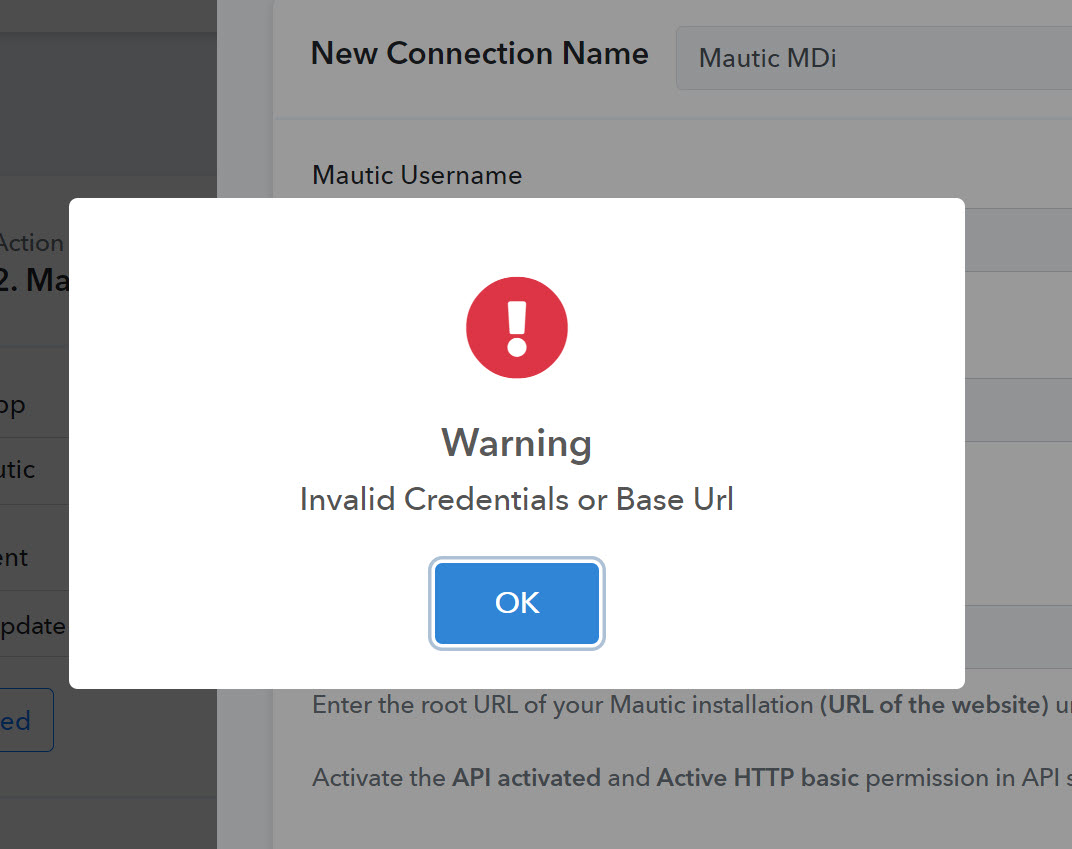Select the step heading starting with '2. Ma'
Image resolution: width=1072 pixels, height=849 pixels.
coord(34,280)
